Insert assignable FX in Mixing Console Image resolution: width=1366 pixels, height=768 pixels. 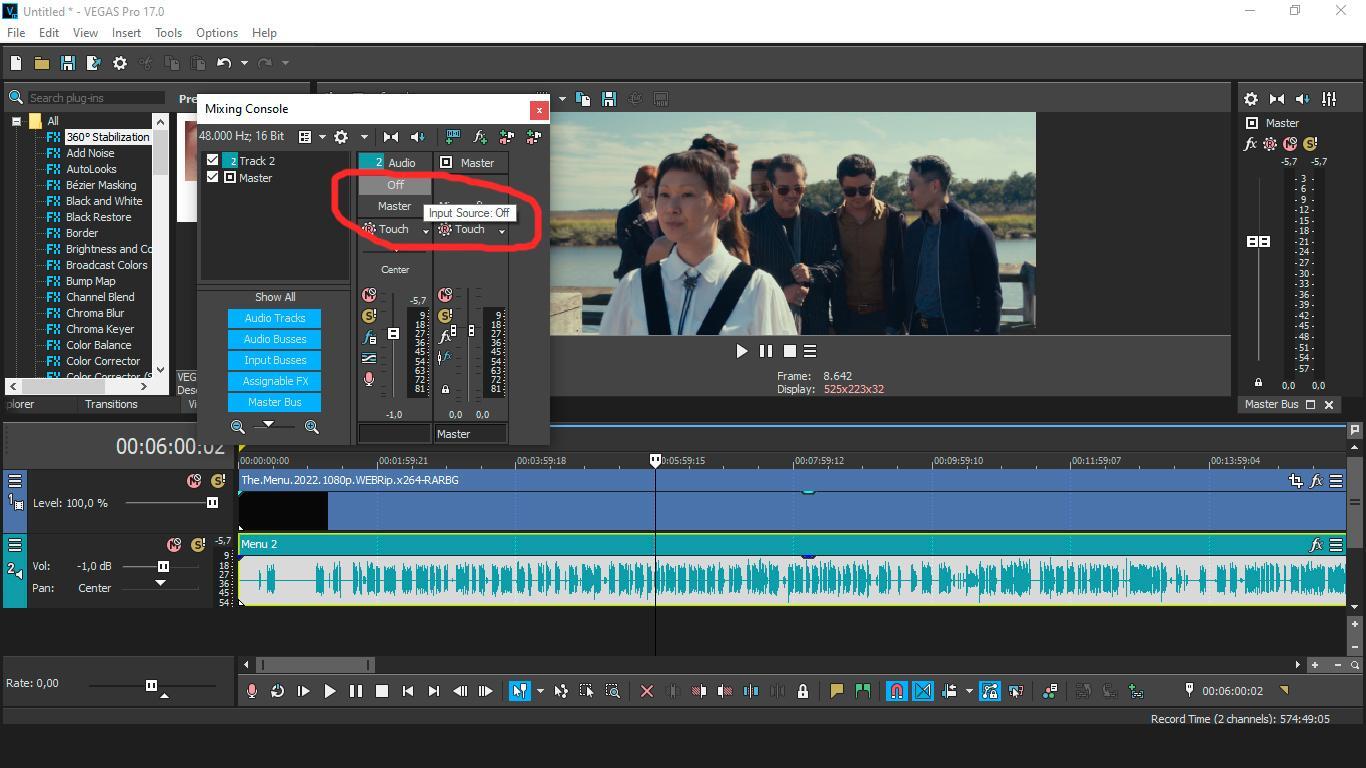480,137
